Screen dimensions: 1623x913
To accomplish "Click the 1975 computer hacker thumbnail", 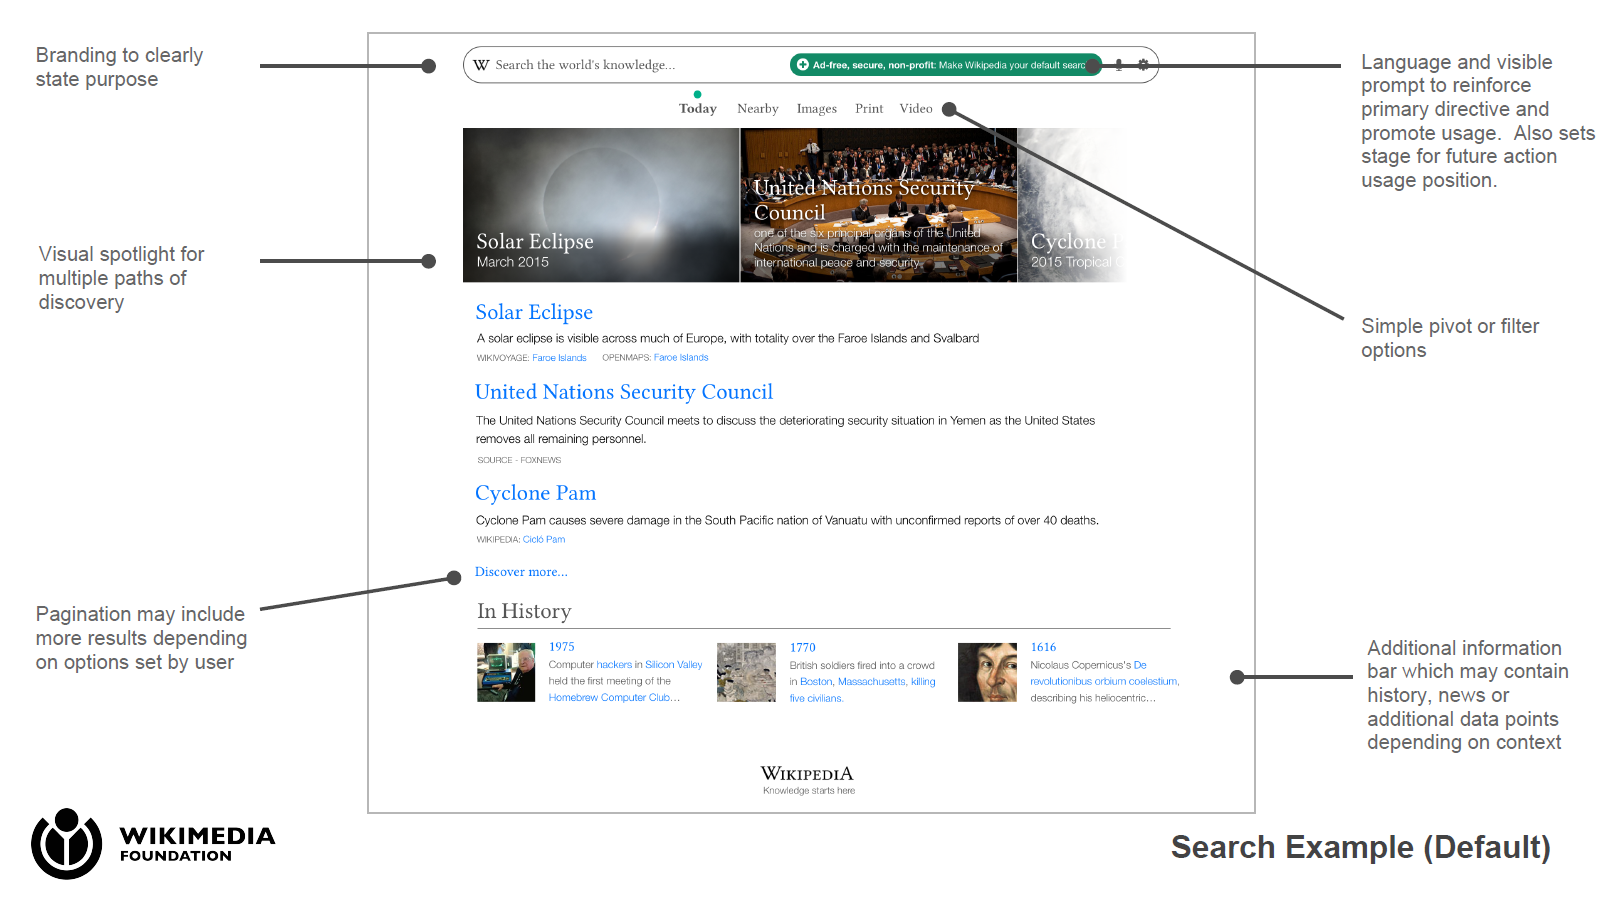I will tap(506, 672).
